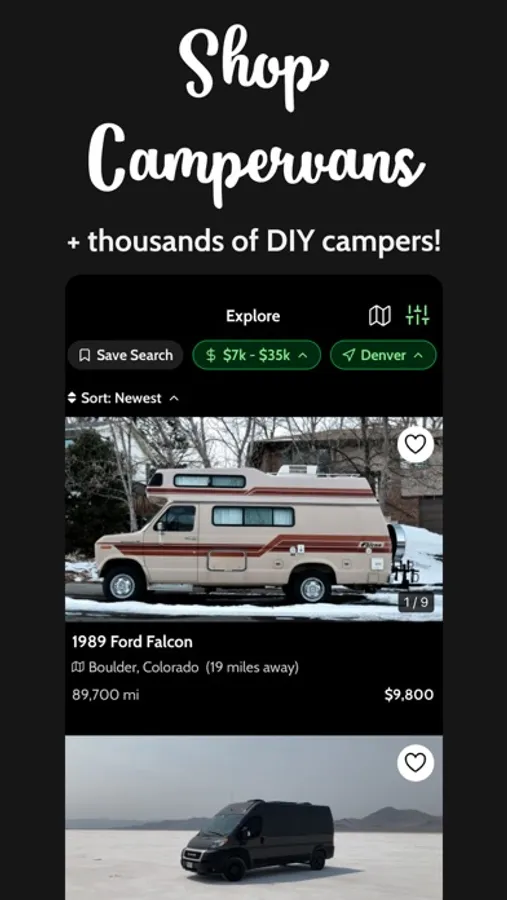Click the 1 / 9 photo counter
Image resolution: width=507 pixels, height=900 pixels.
click(416, 603)
